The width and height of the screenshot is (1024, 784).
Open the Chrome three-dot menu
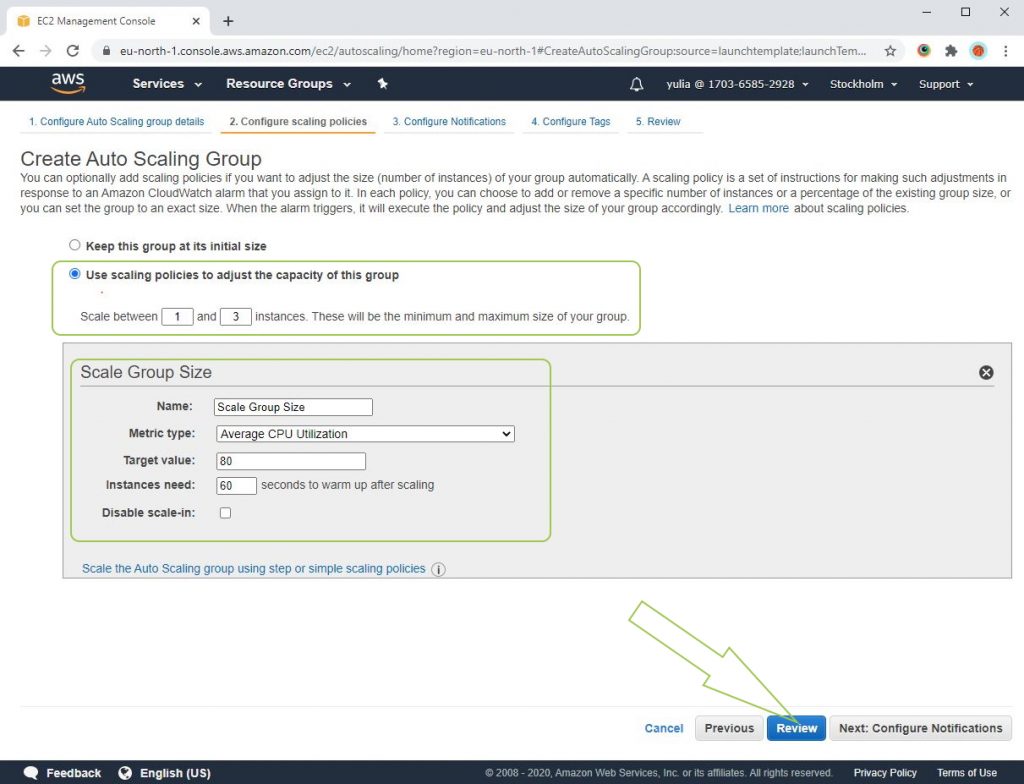pos(1006,51)
